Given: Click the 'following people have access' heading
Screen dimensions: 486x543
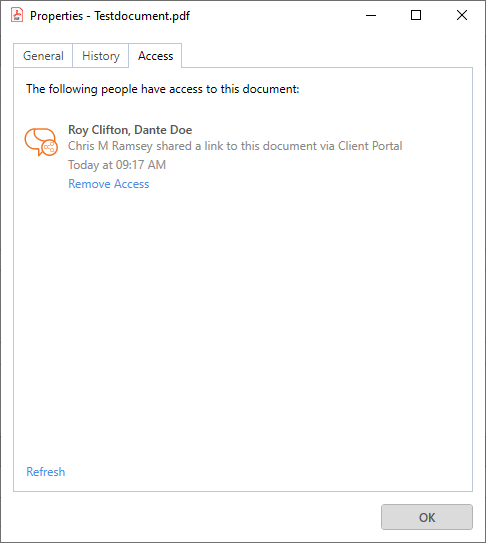Looking at the screenshot, I should (163, 89).
